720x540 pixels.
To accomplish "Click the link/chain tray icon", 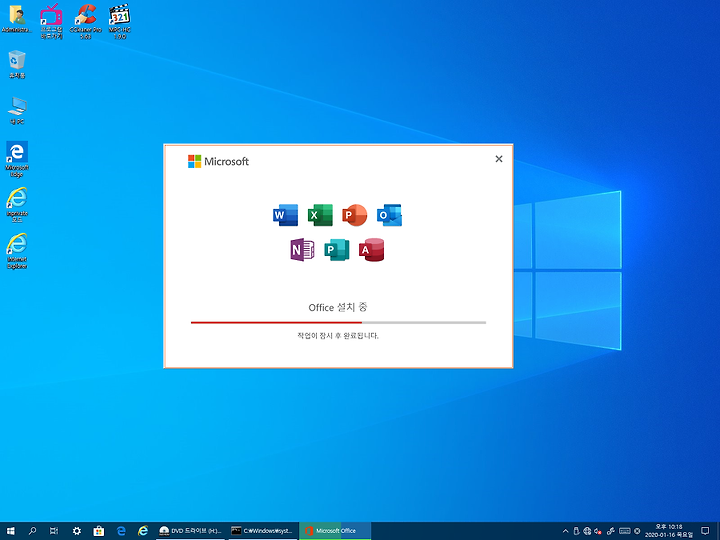I will point(611,531).
